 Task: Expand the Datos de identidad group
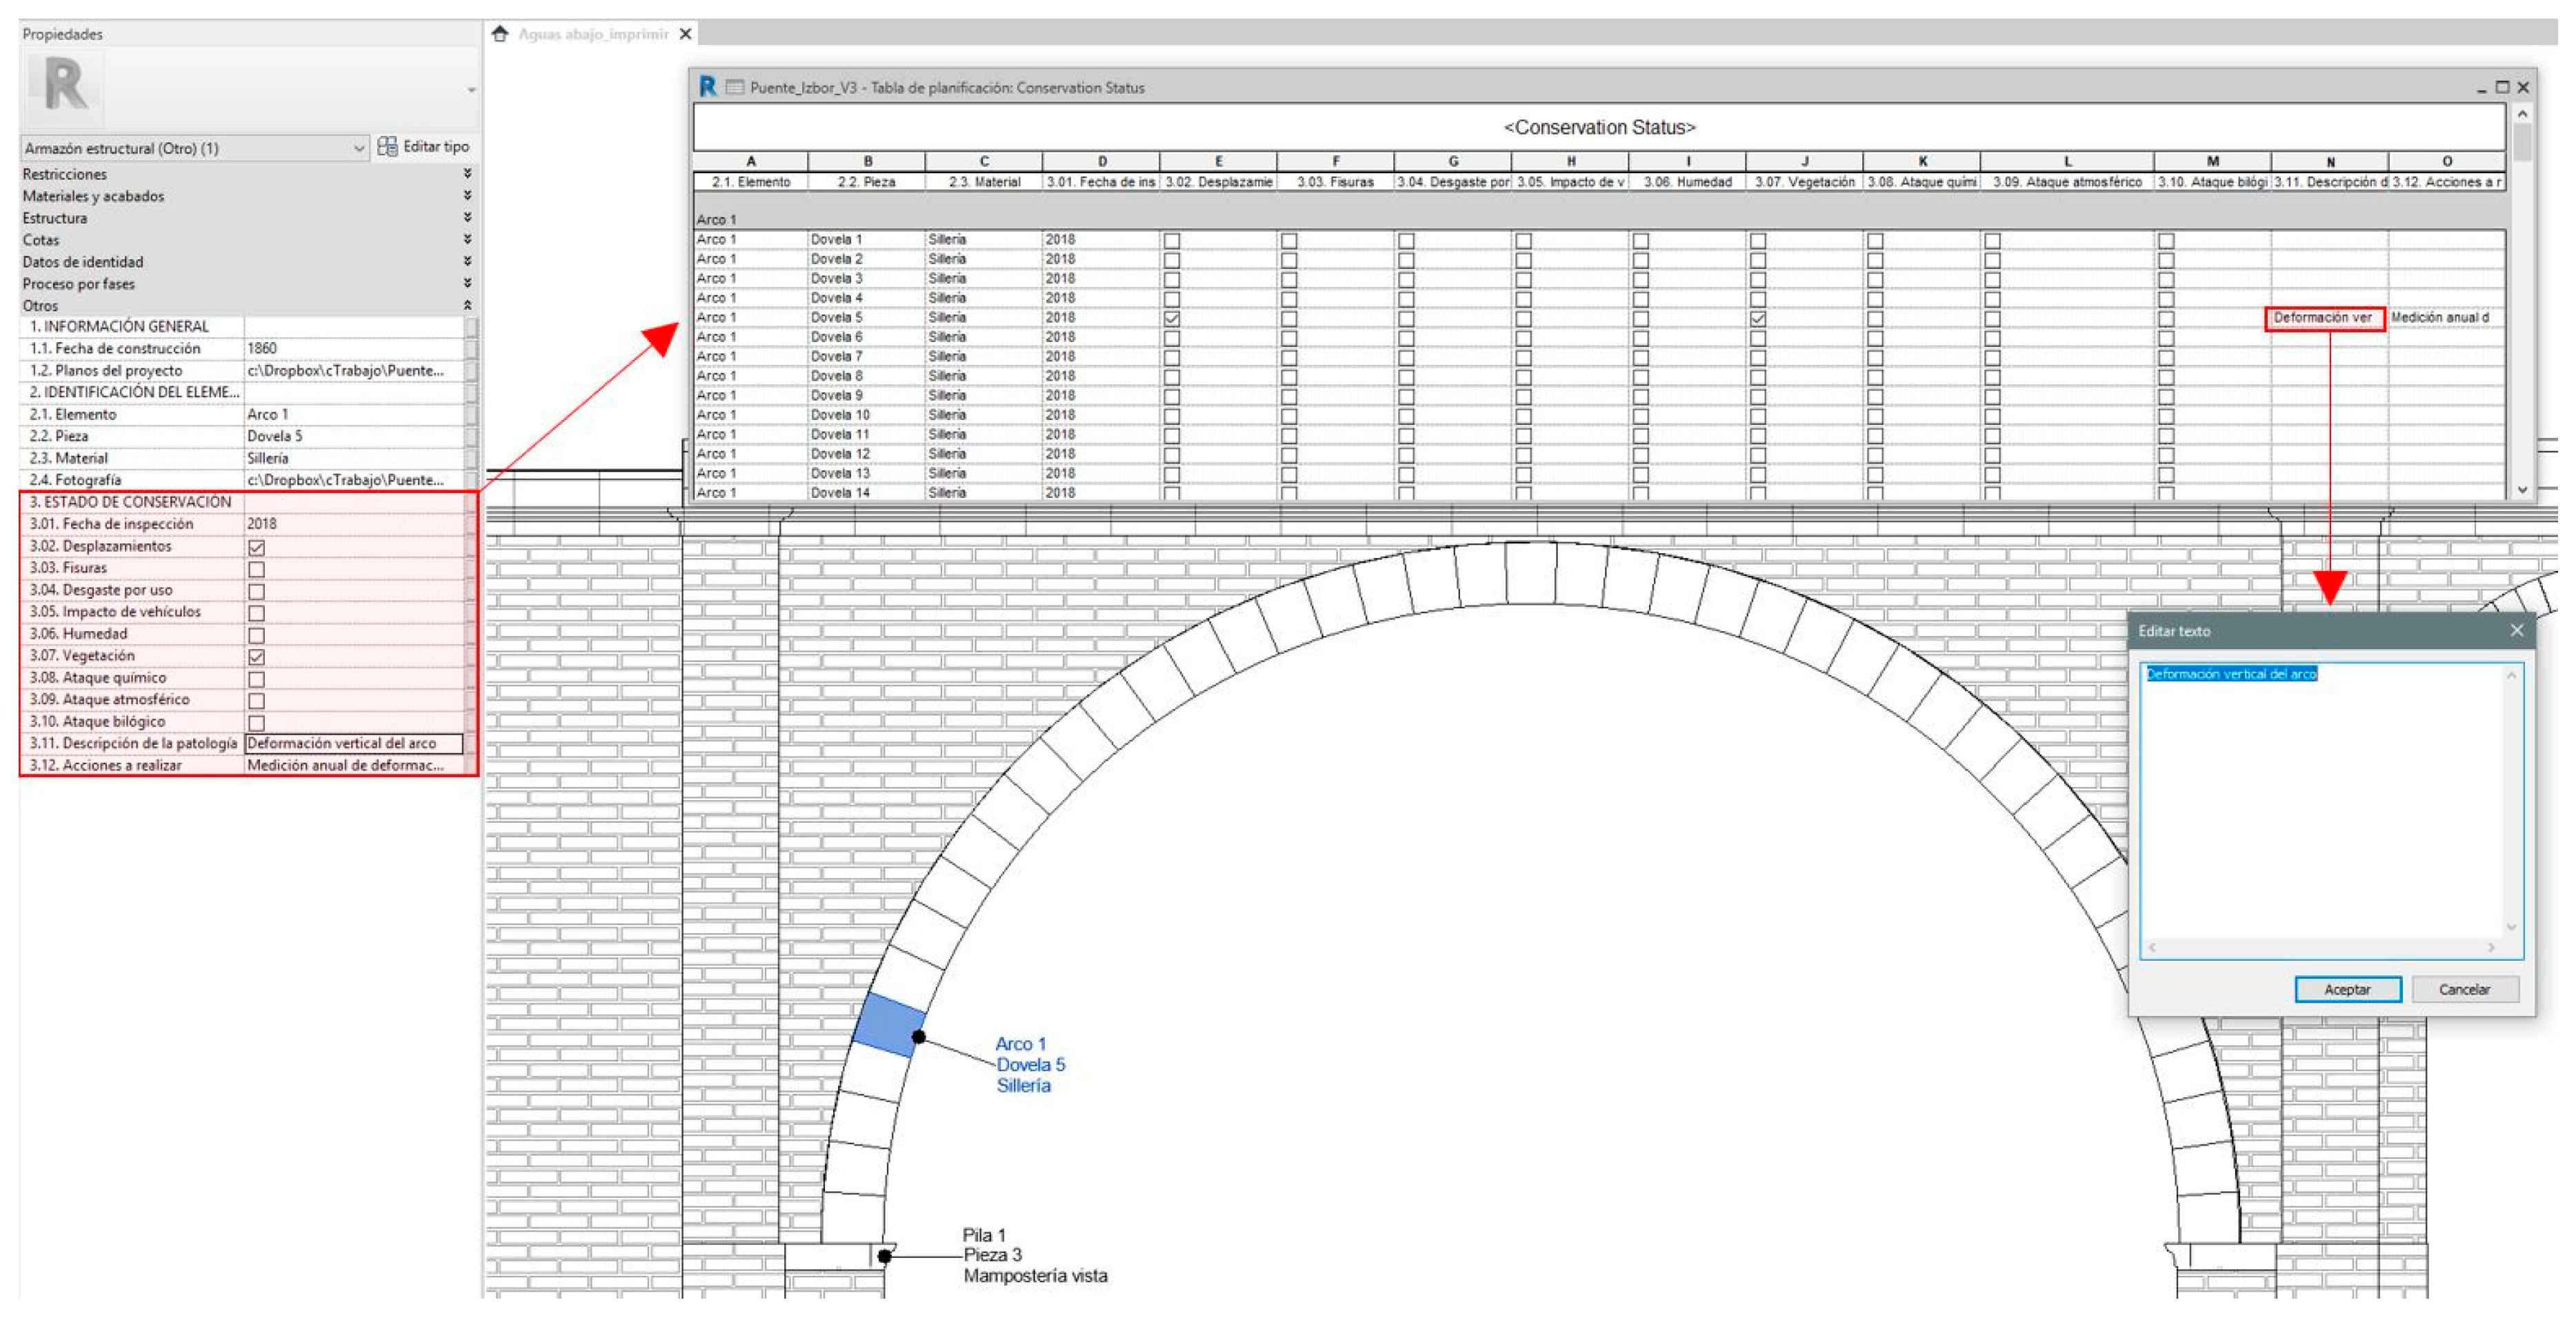467,262
